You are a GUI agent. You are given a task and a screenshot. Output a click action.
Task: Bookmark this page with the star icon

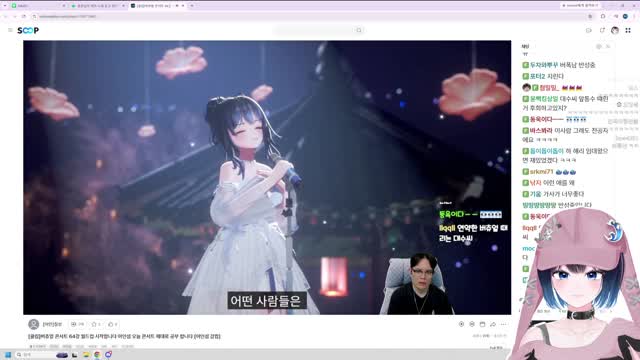pos(590,16)
